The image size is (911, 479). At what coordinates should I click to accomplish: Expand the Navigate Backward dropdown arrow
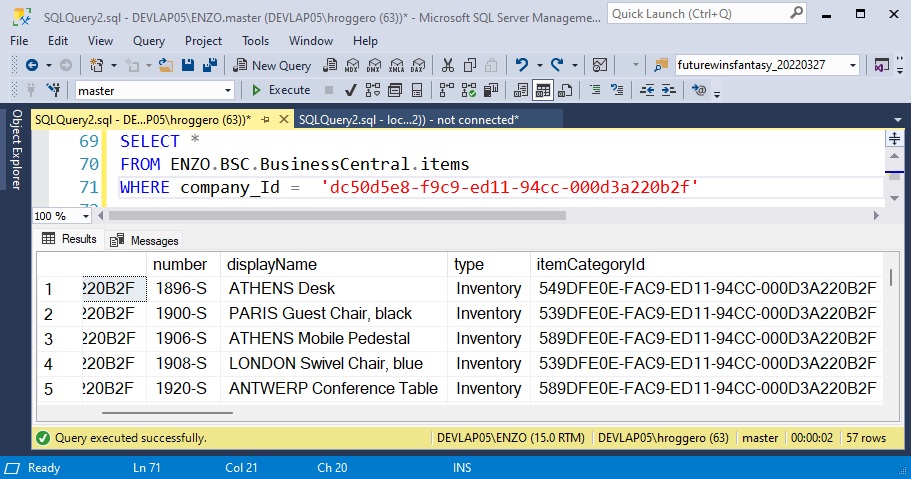coord(48,65)
